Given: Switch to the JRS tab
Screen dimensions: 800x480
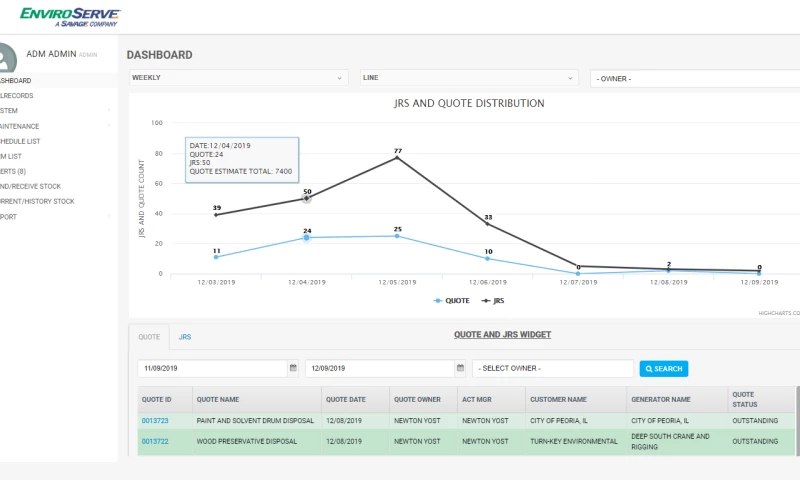Looking at the screenshot, I should (x=185, y=337).
